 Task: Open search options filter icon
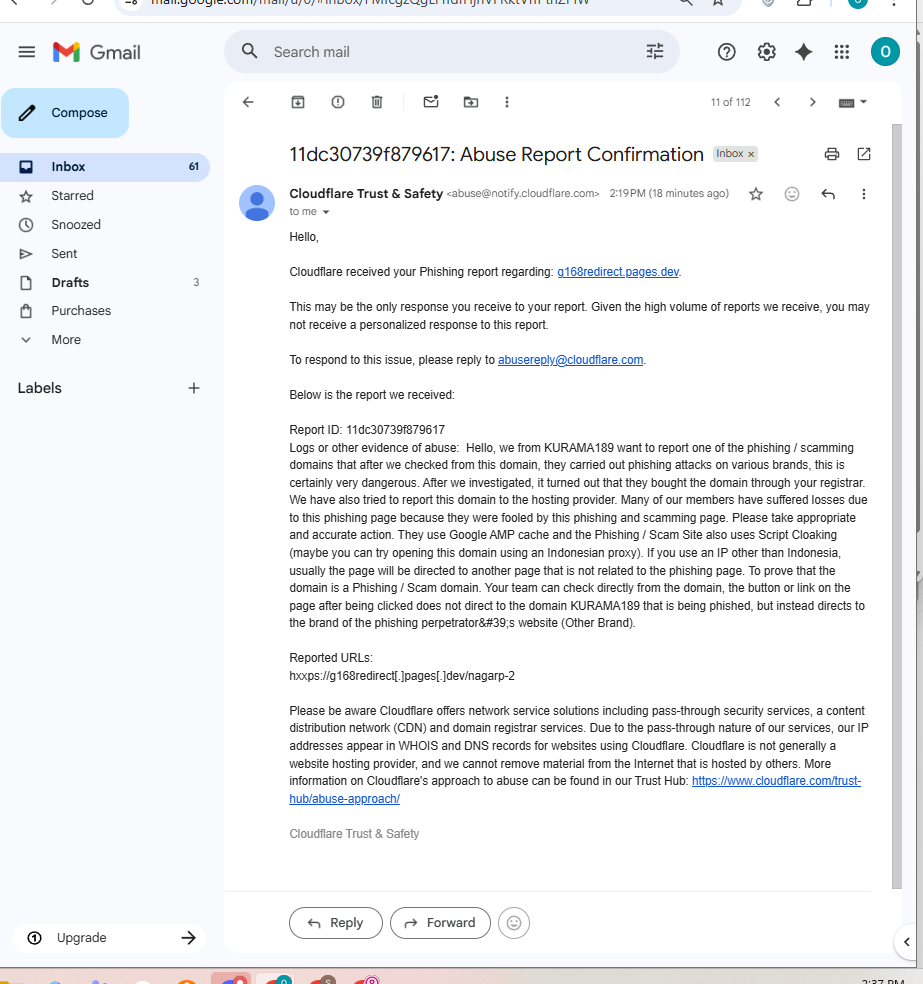[654, 51]
